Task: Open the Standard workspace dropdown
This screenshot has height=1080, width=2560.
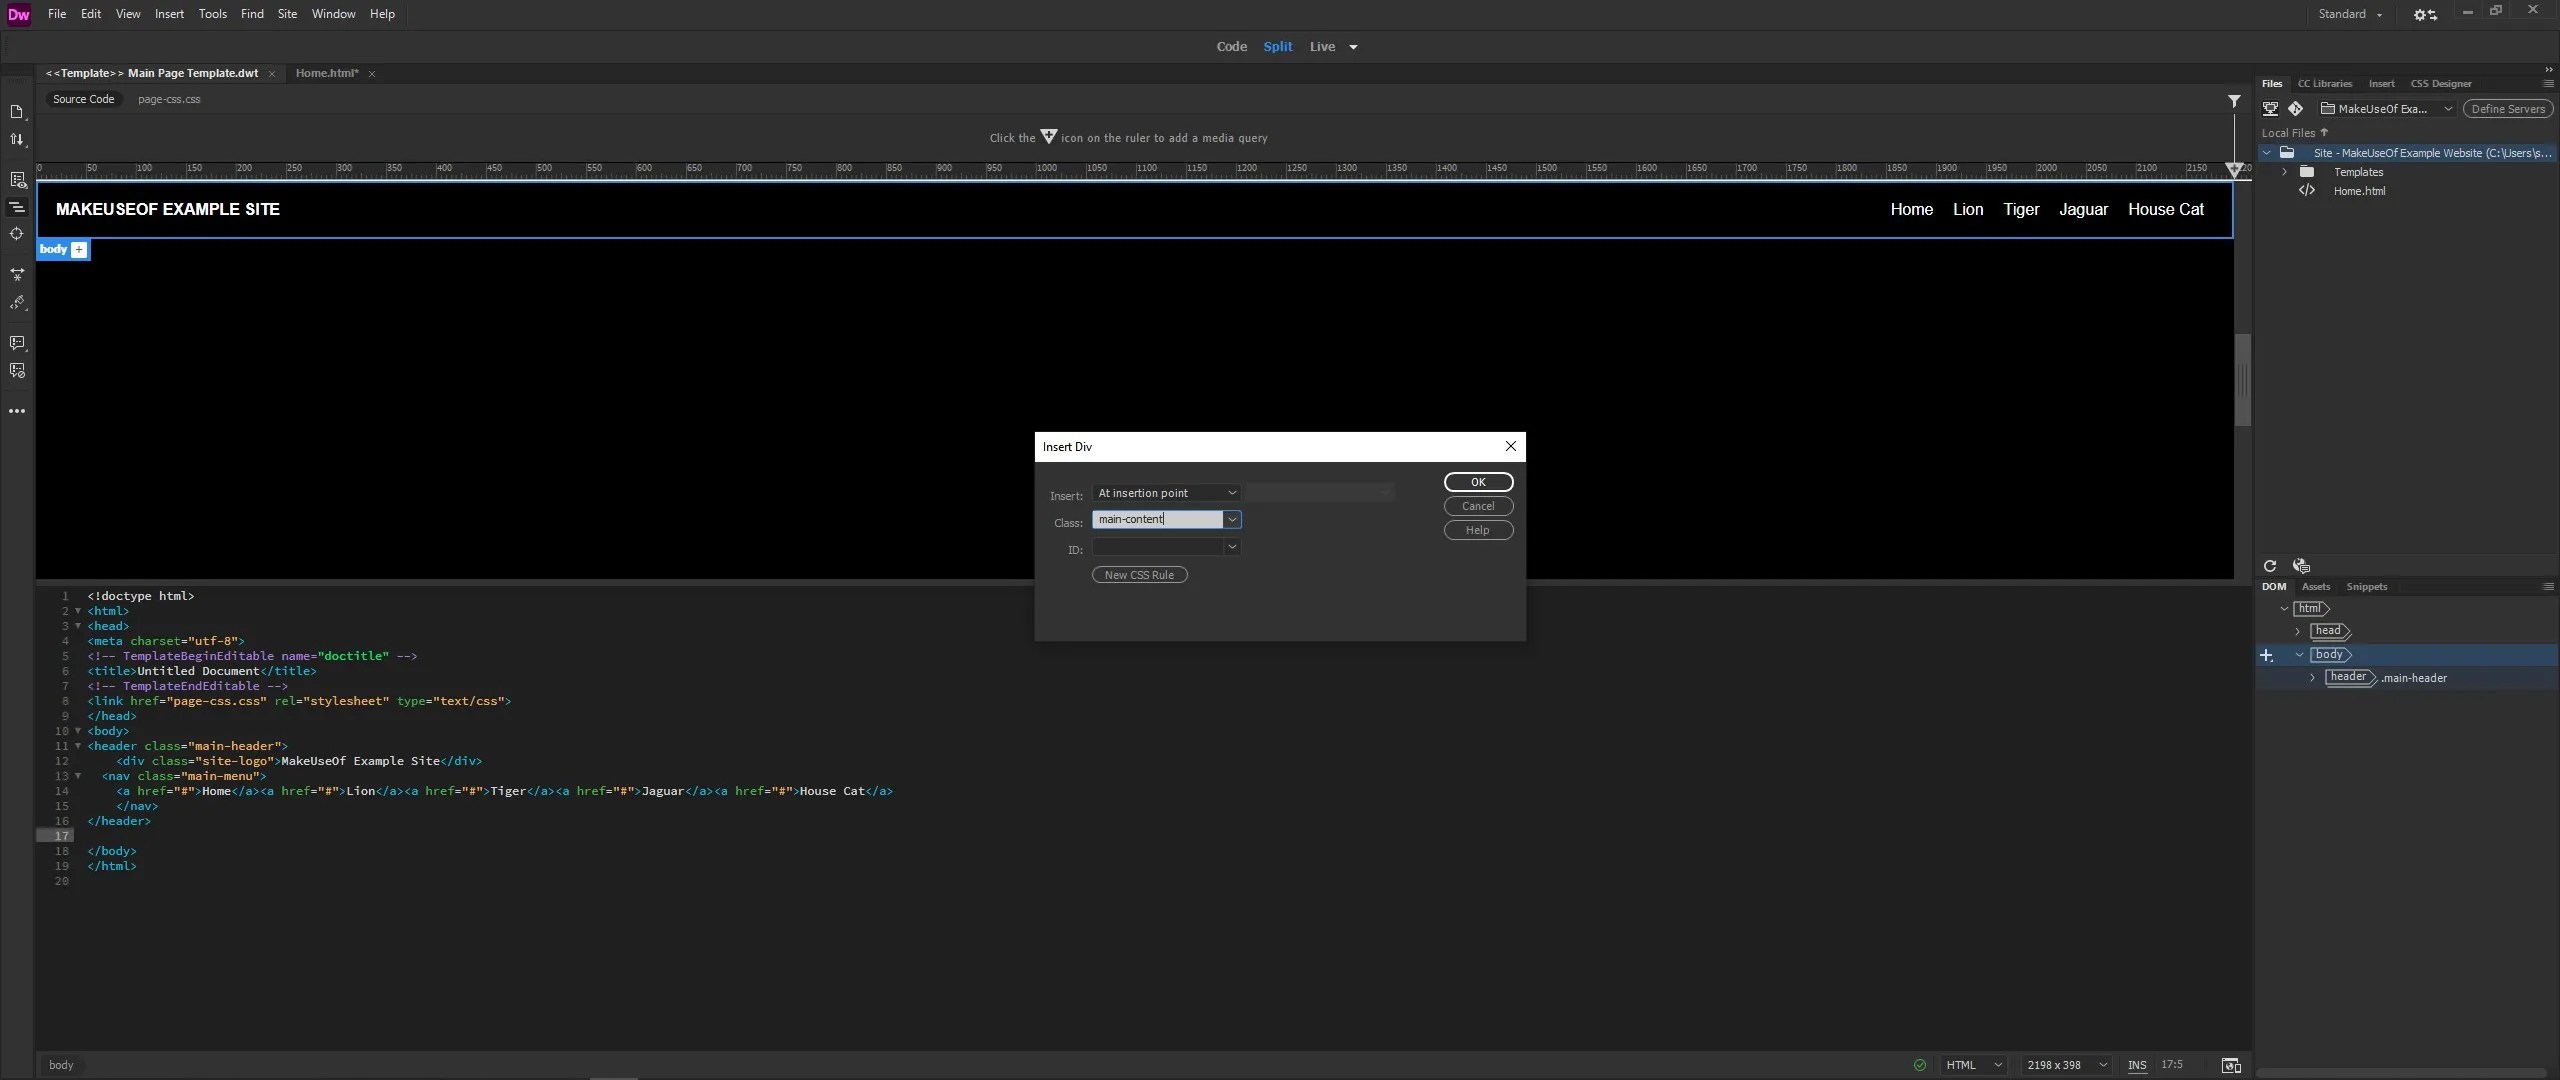Action: click(2350, 14)
